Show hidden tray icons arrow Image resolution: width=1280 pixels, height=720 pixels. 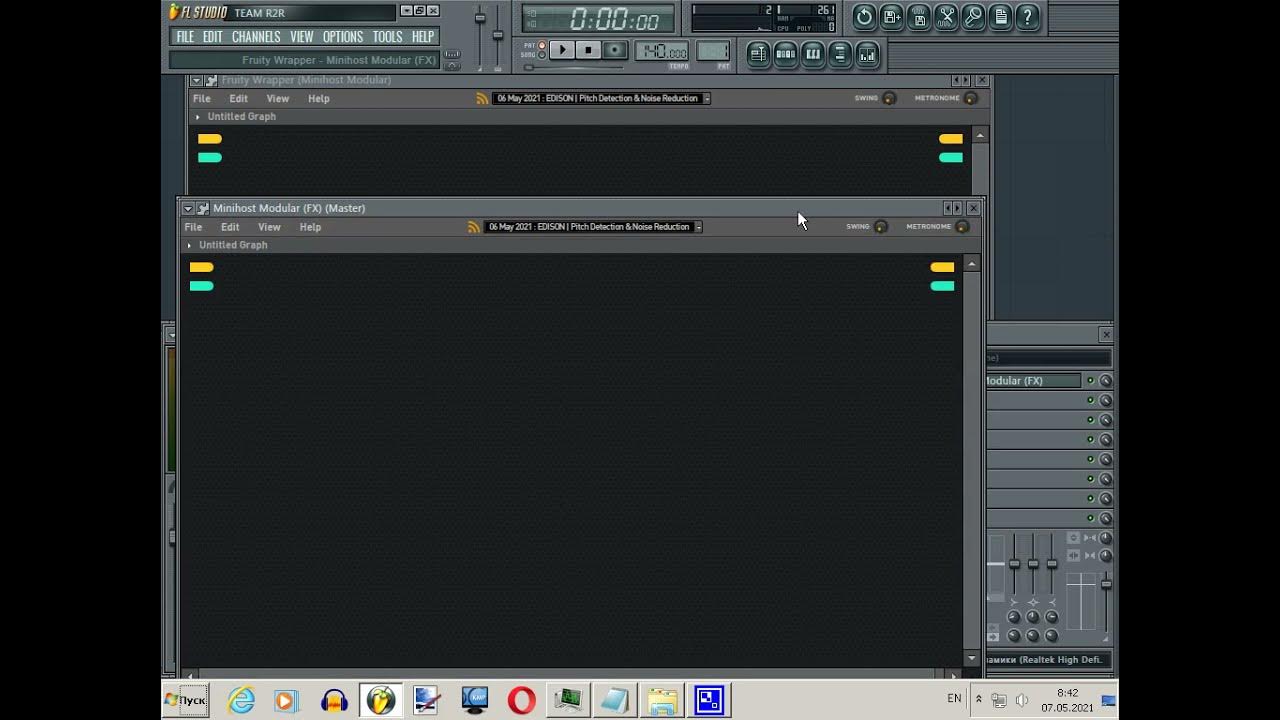click(x=979, y=700)
